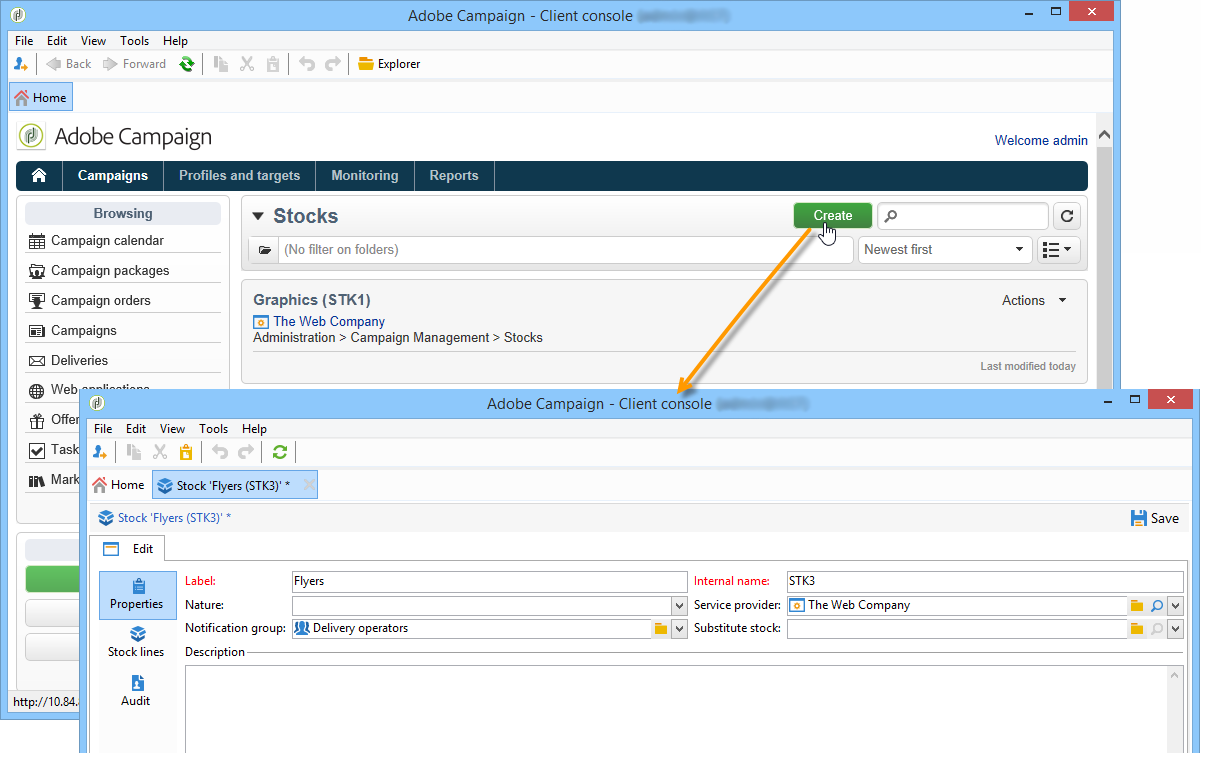The width and height of the screenshot is (1217, 761).
Task: Open Notification group dropdown arrow
Action: [x=679, y=629]
